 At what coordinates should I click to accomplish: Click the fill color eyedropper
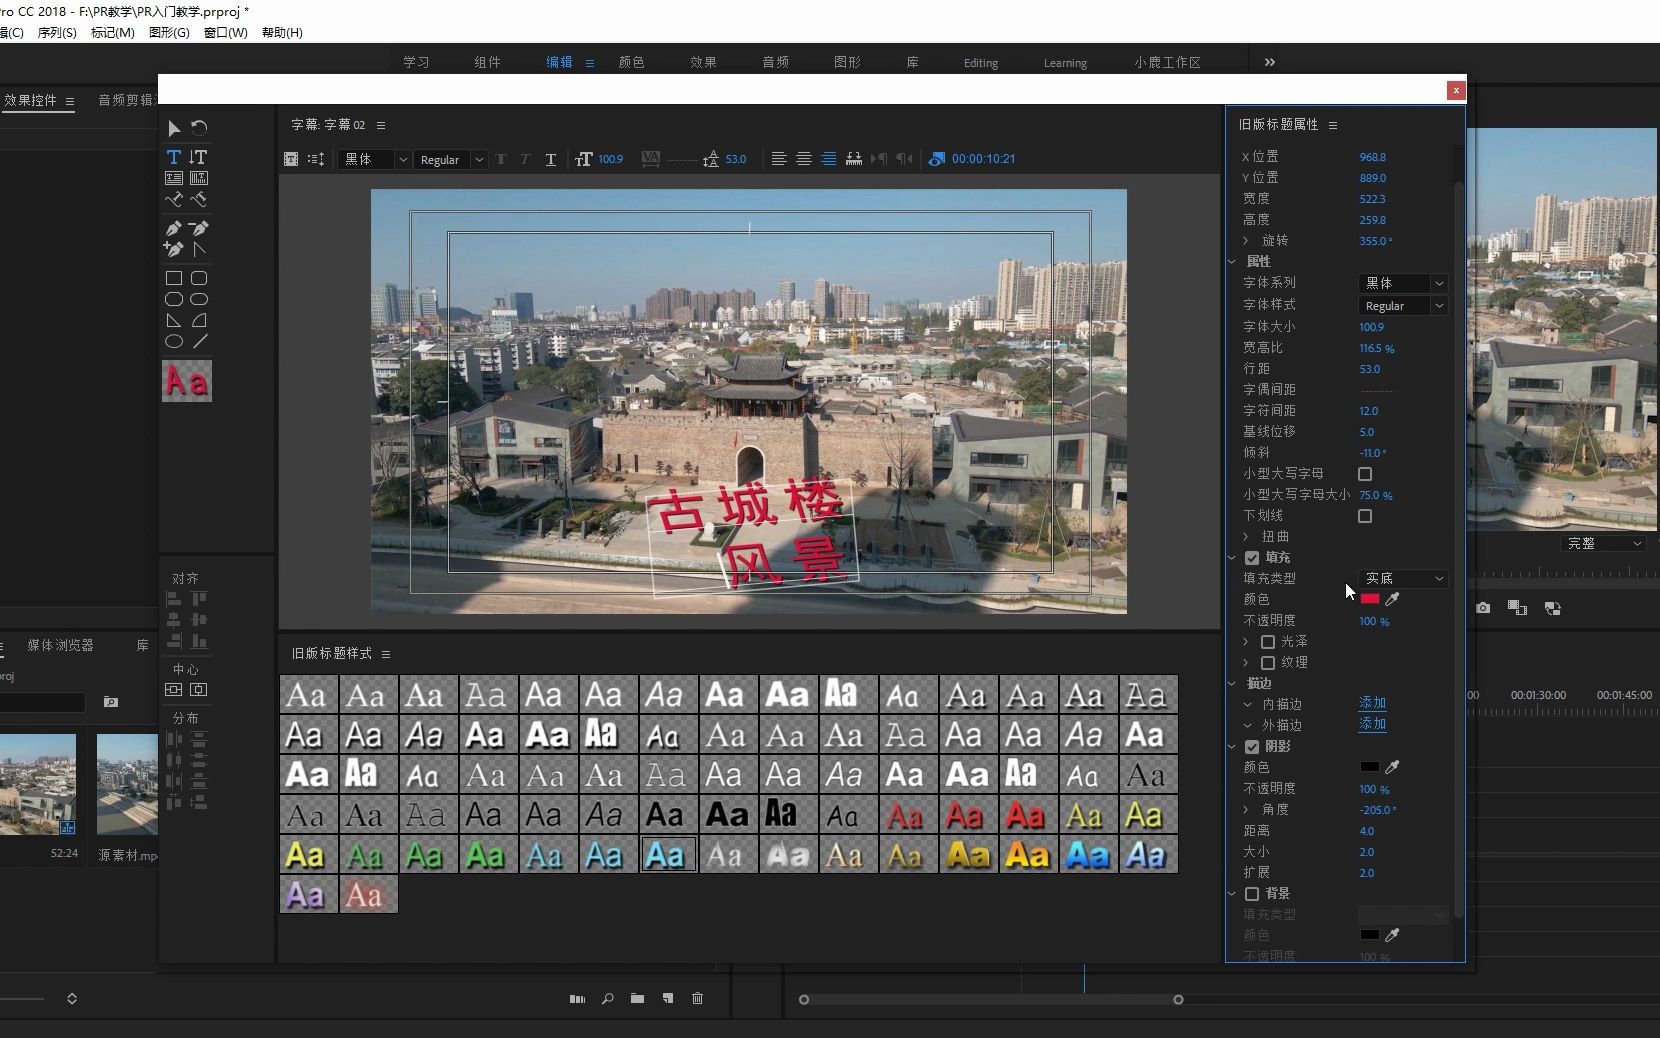tap(1392, 599)
